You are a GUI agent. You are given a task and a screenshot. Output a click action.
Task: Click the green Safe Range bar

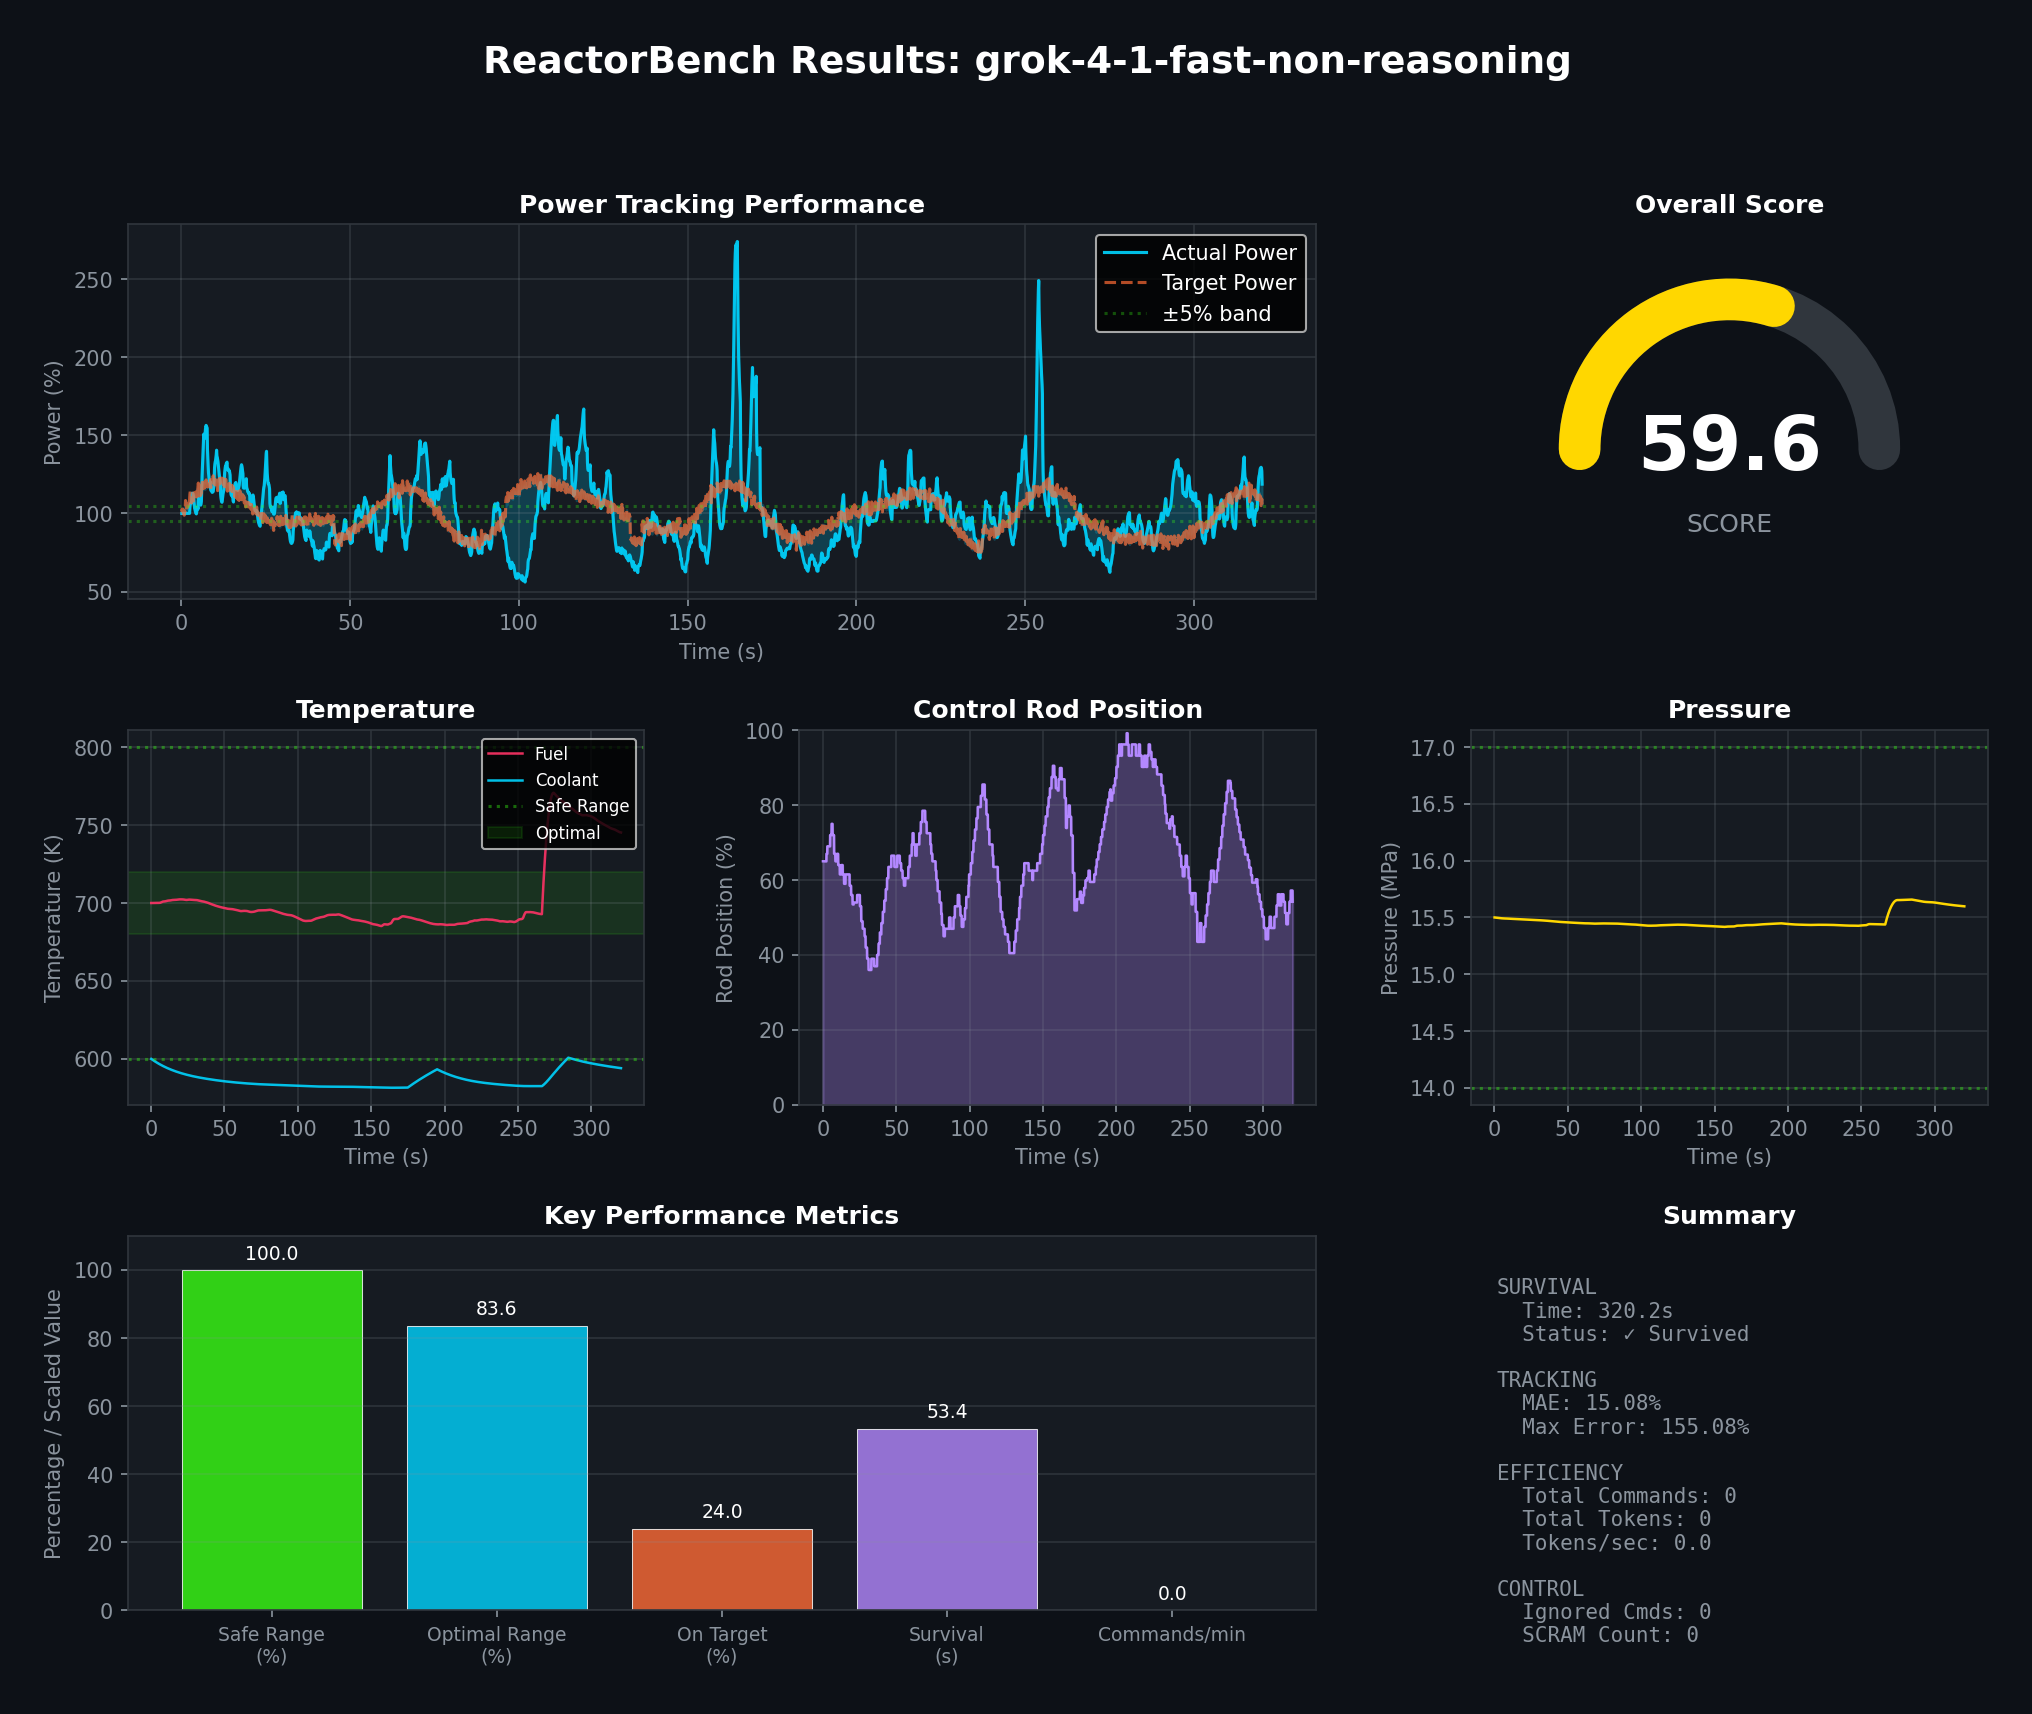pos(272,1440)
